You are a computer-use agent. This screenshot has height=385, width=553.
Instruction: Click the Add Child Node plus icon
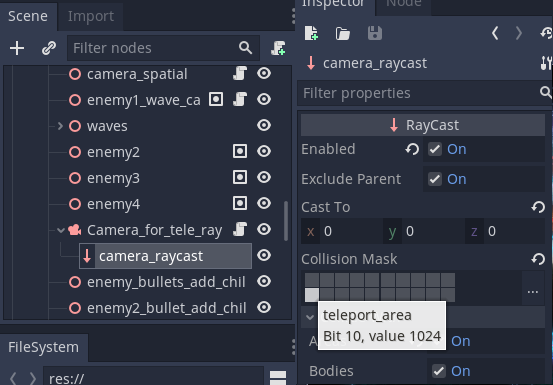(17, 48)
